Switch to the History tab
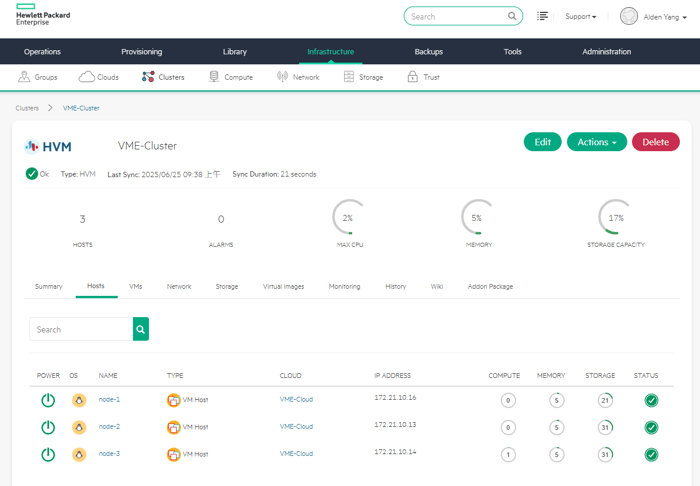 click(x=396, y=286)
